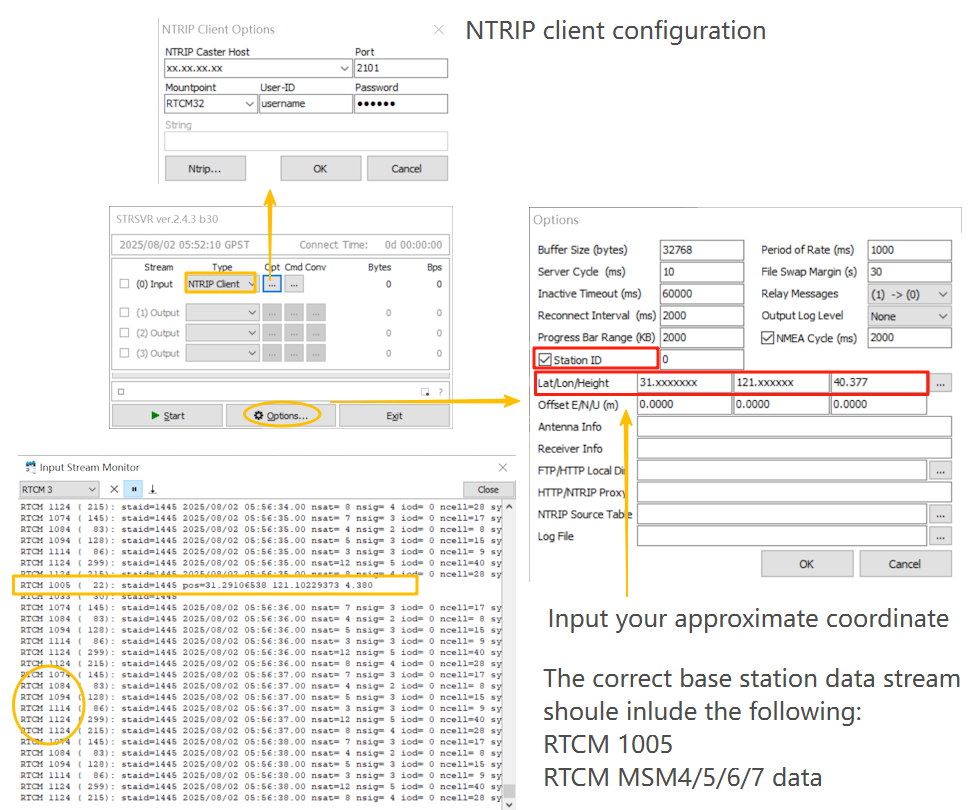This screenshot has width=980, height=810.
Task: Close Input Stream Monitor via title X
Action: point(503,468)
